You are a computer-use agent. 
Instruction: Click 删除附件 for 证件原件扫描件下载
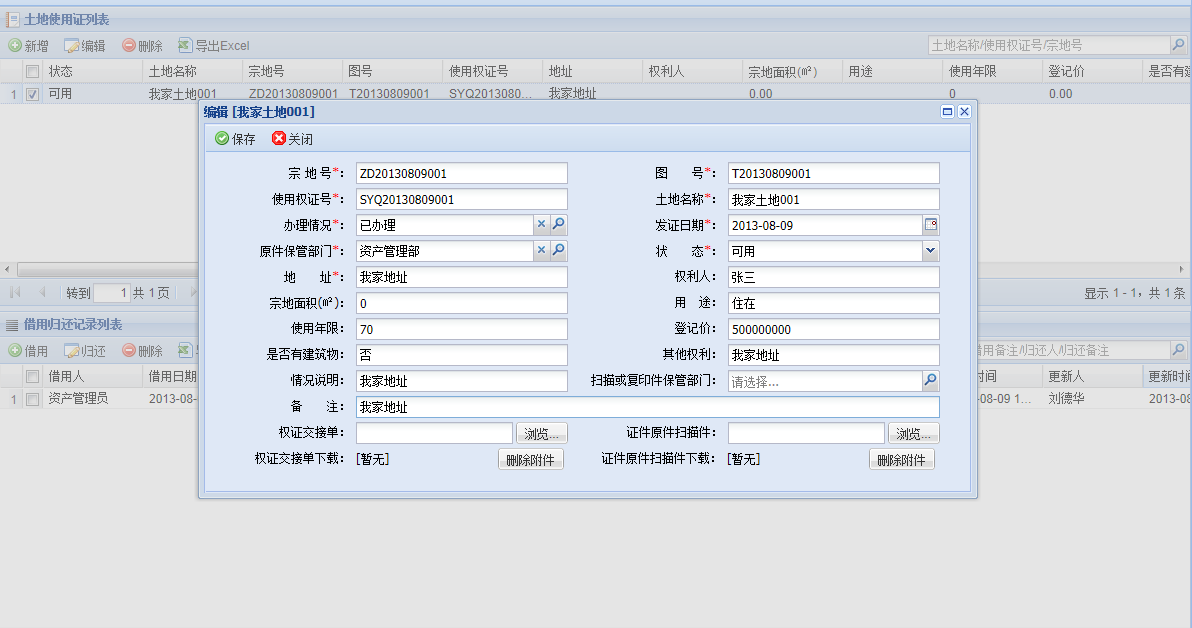(x=902, y=459)
